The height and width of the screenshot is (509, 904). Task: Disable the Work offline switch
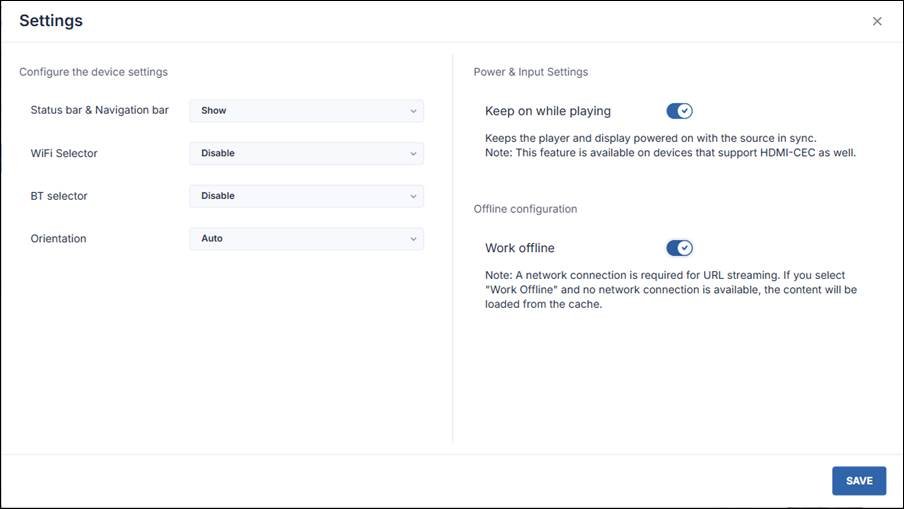click(679, 248)
